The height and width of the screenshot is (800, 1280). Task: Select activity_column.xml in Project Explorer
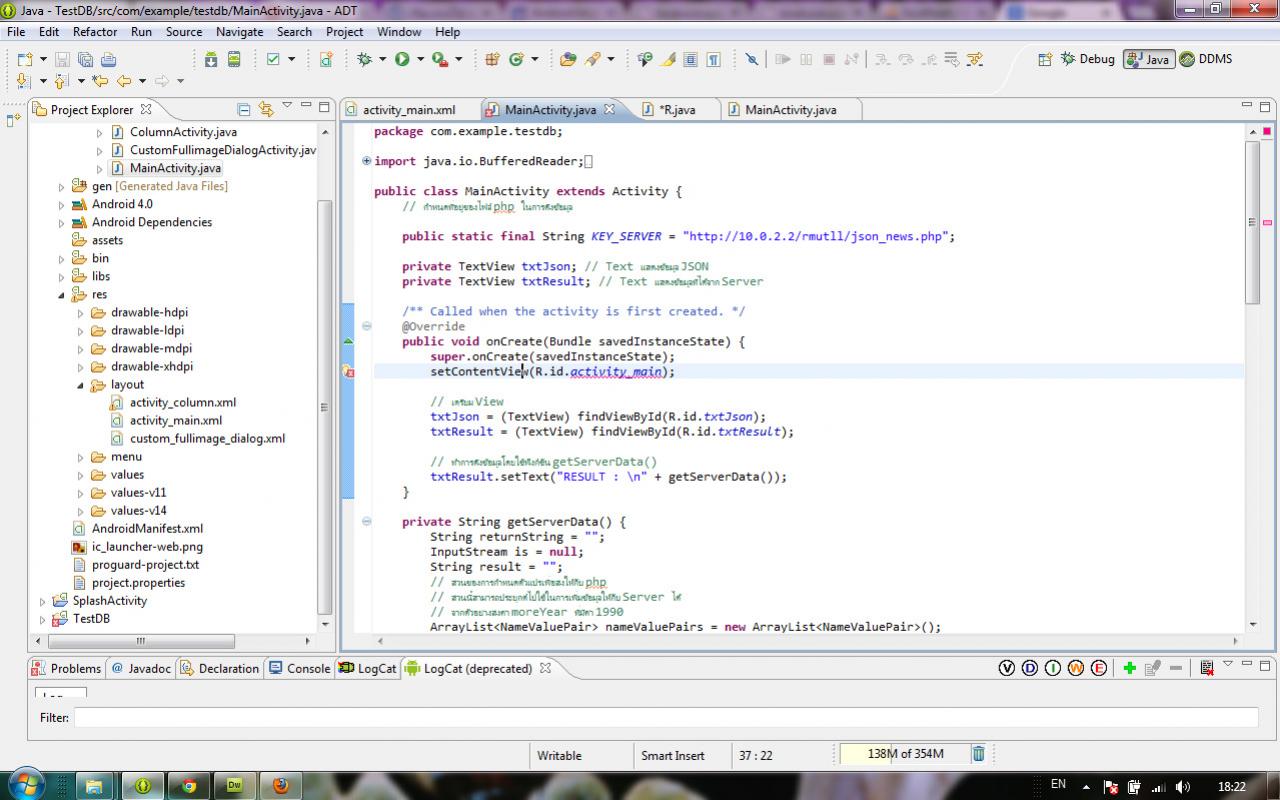[183, 403]
